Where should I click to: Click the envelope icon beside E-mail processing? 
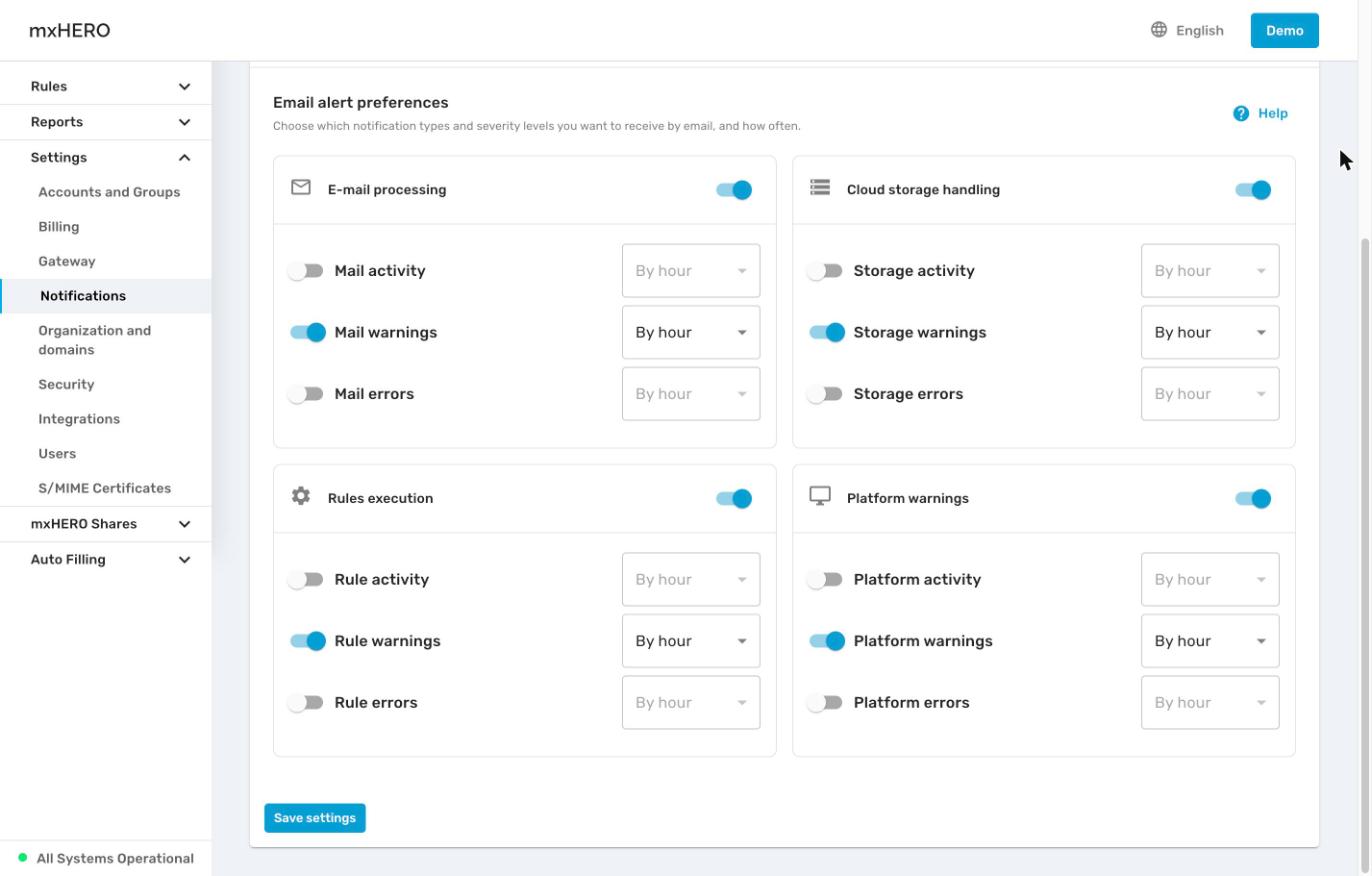coord(301,187)
